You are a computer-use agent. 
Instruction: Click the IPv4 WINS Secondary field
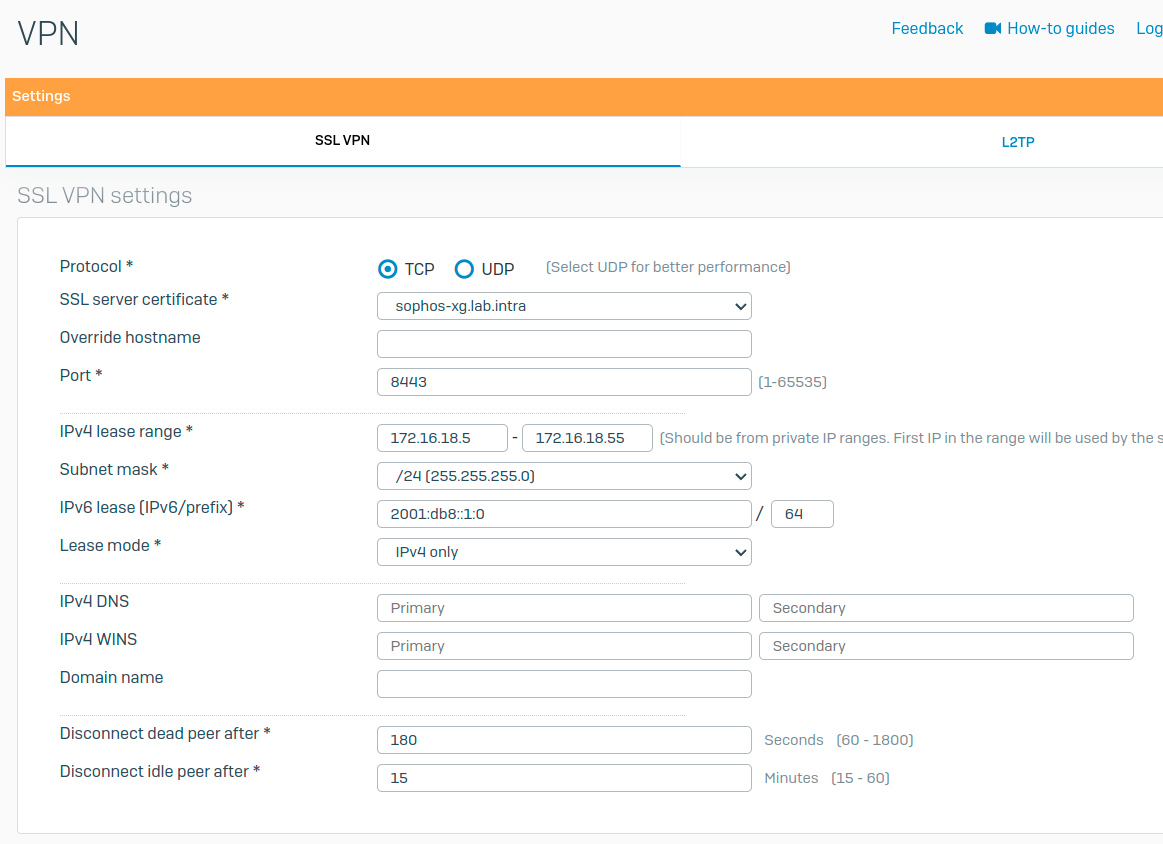946,646
